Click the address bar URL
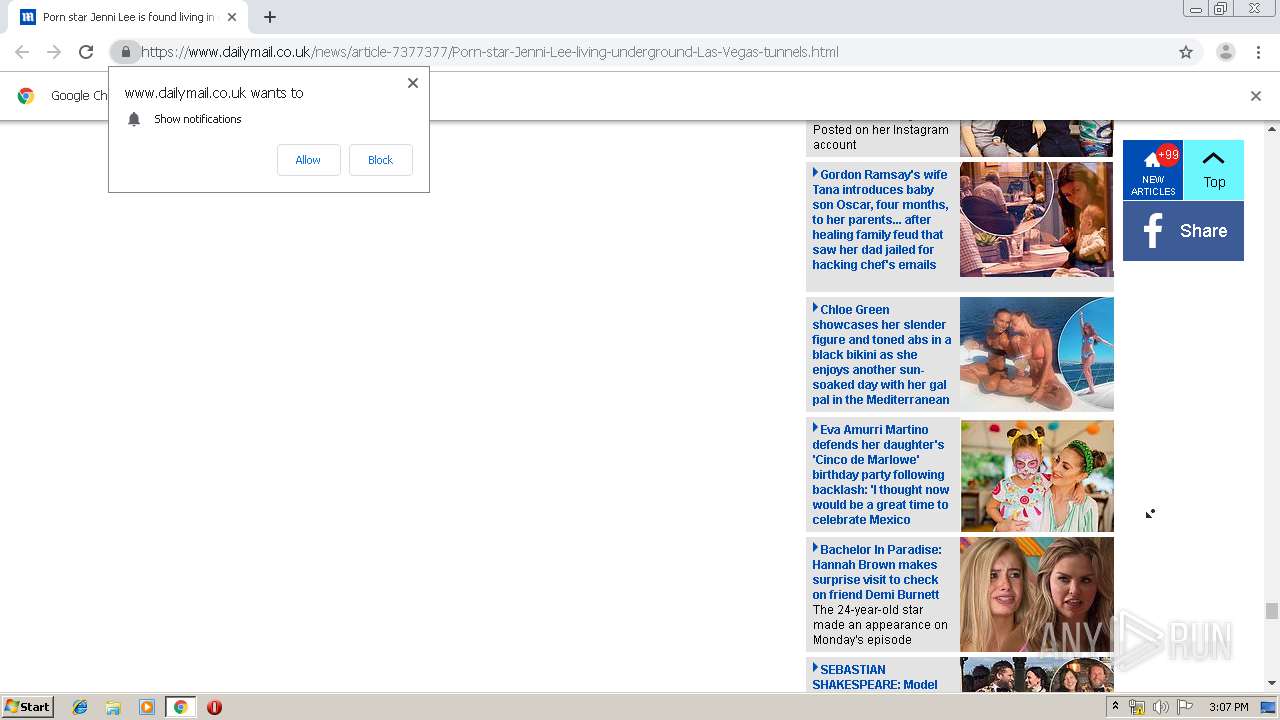Viewport: 1280px width, 720px height. coord(490,52)
